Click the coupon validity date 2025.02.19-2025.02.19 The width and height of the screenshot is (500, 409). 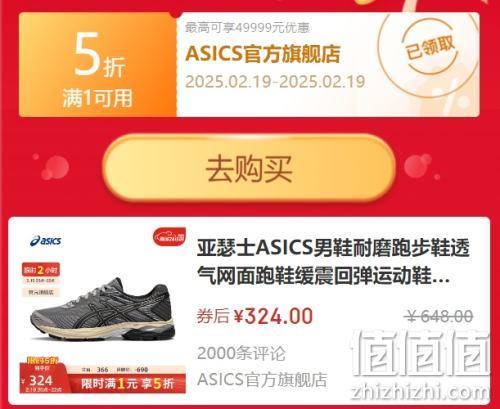click(x=275, y=82)
